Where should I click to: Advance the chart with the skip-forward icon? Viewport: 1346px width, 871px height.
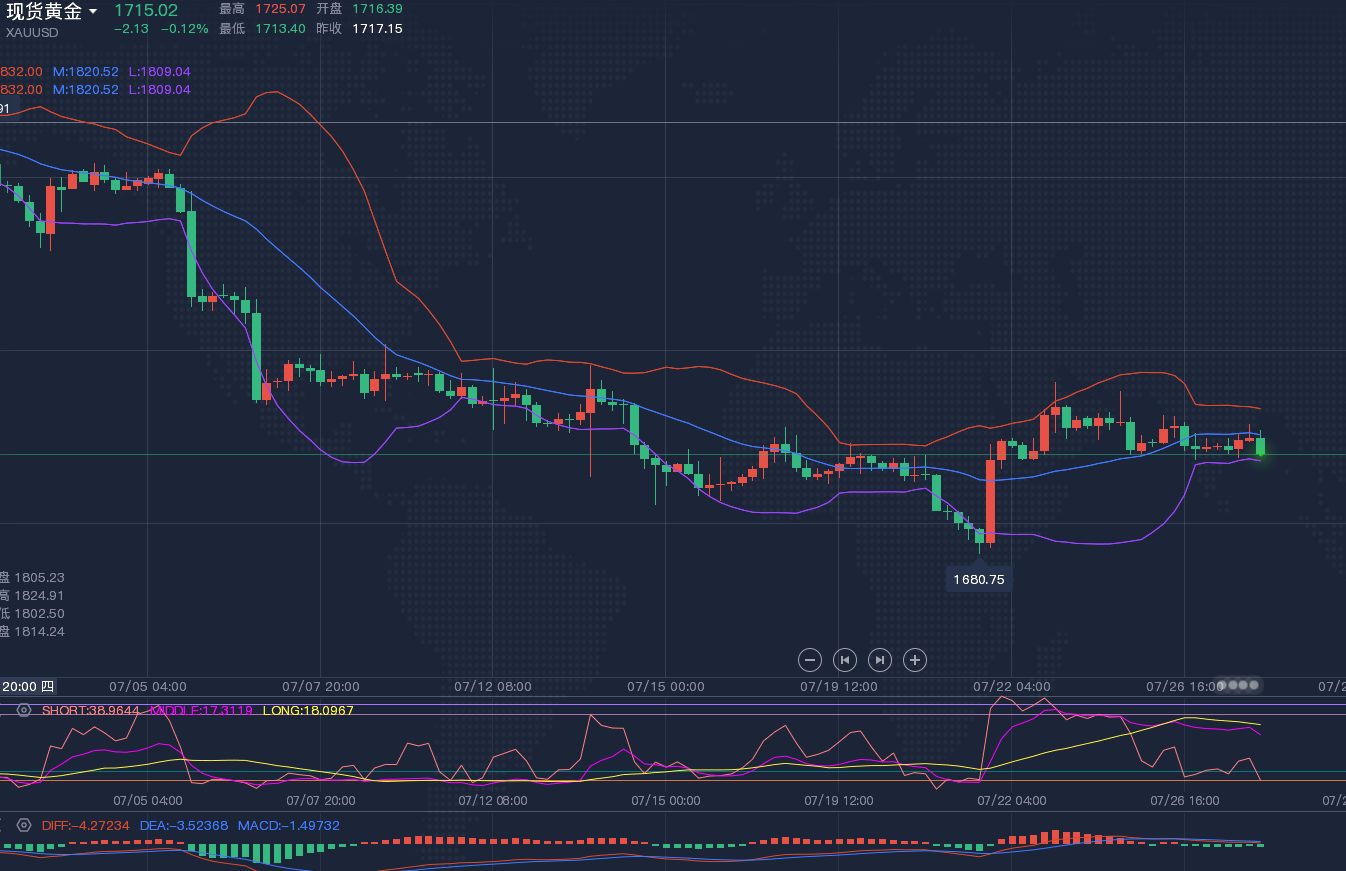[880, 659]
